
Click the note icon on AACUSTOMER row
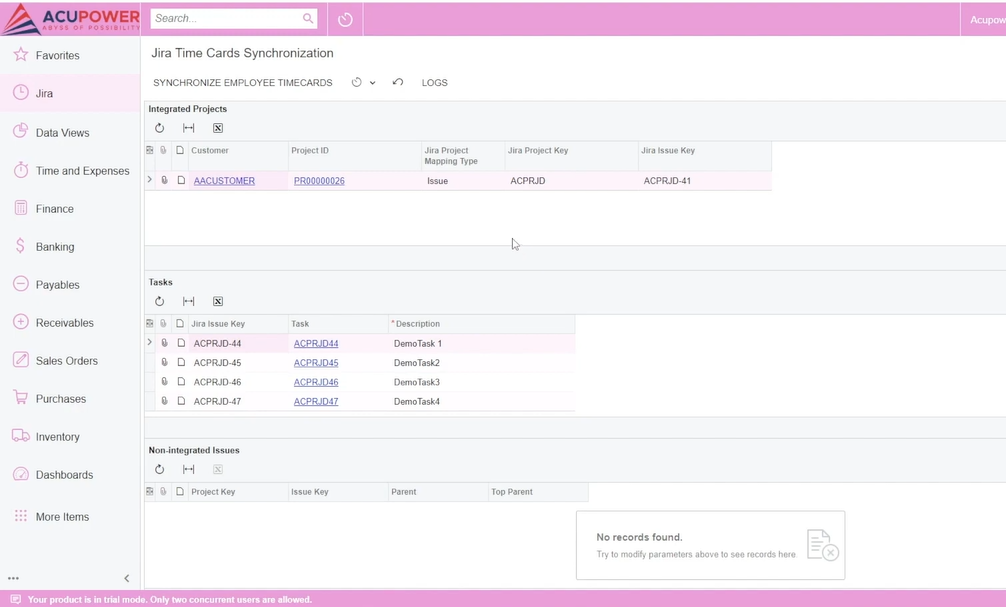tap(181, 181)
